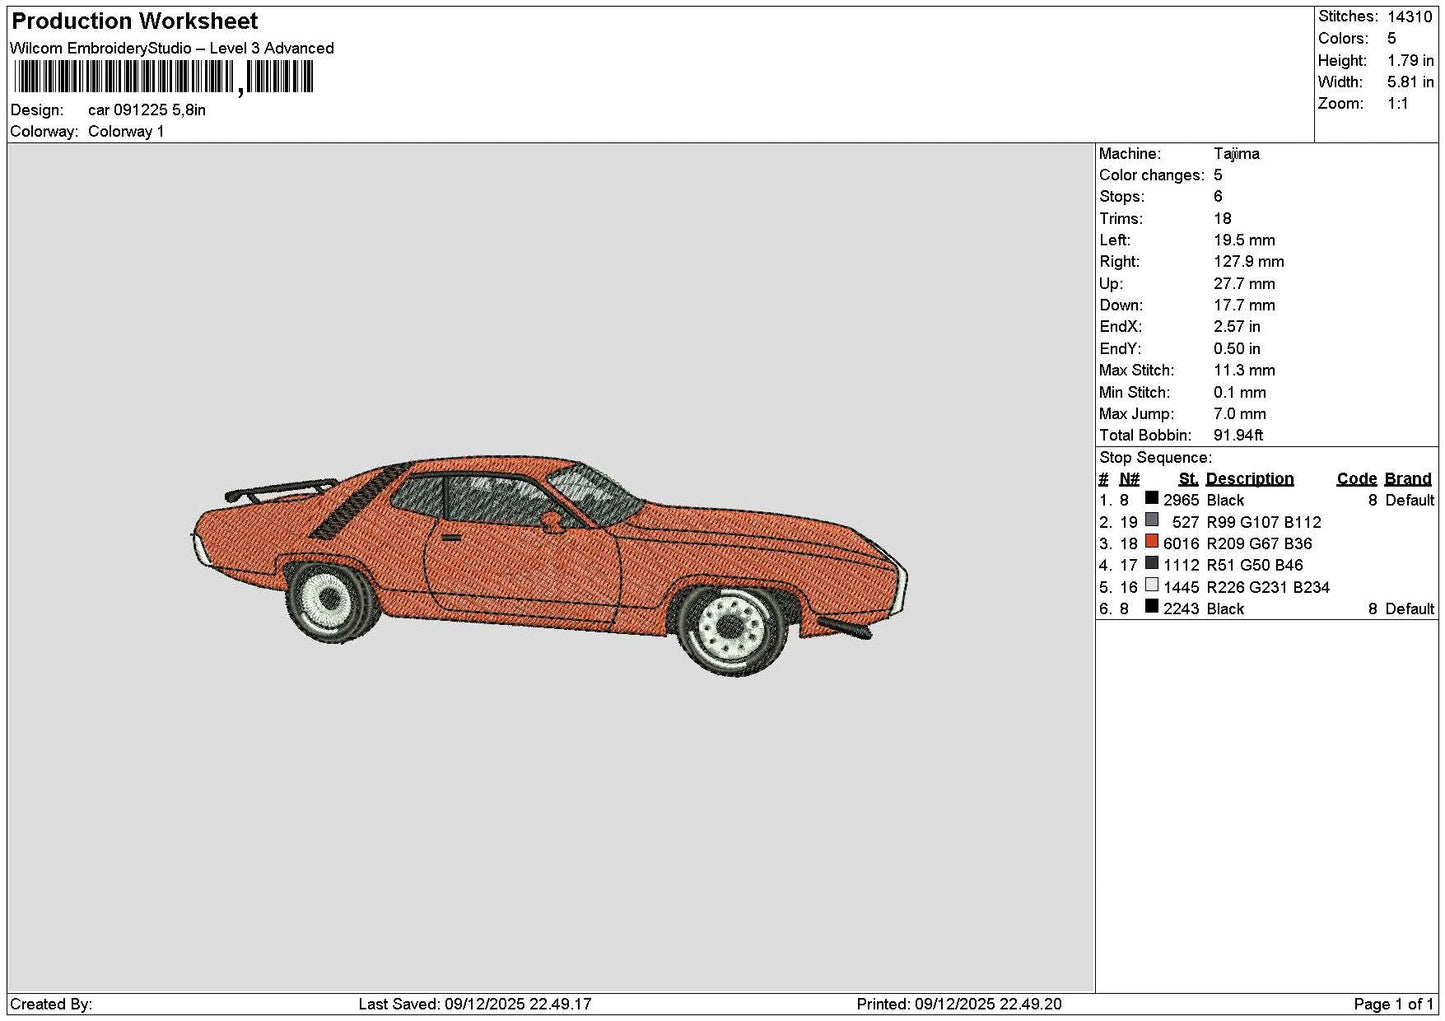Click design name 'car 091225 5,8in'

tap(147, 110)
